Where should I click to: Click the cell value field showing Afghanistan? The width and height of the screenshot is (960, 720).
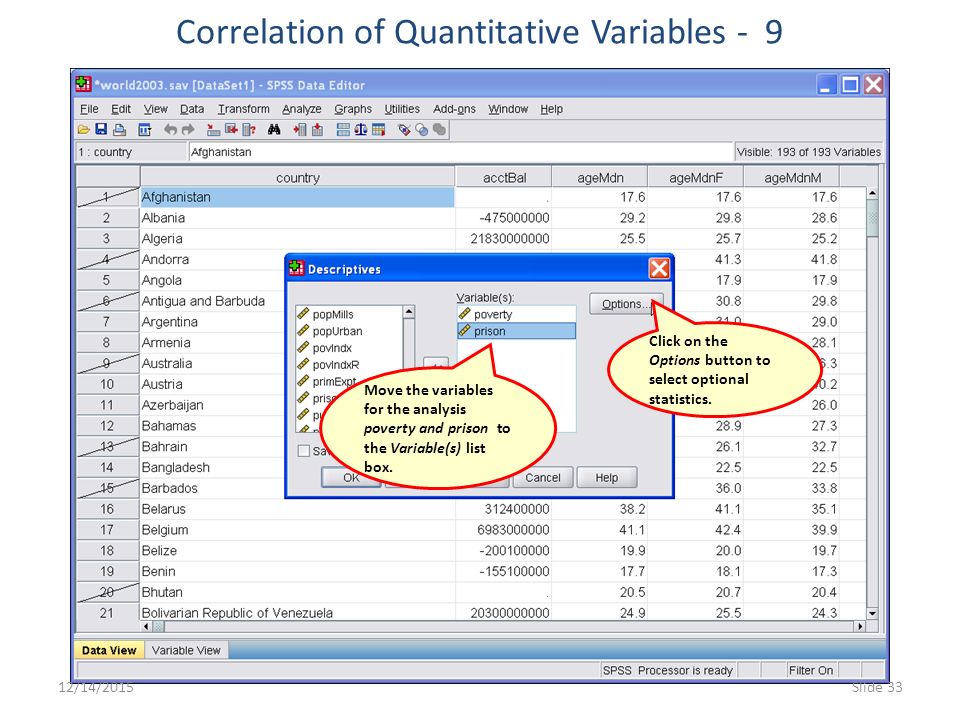coord(460,152)
